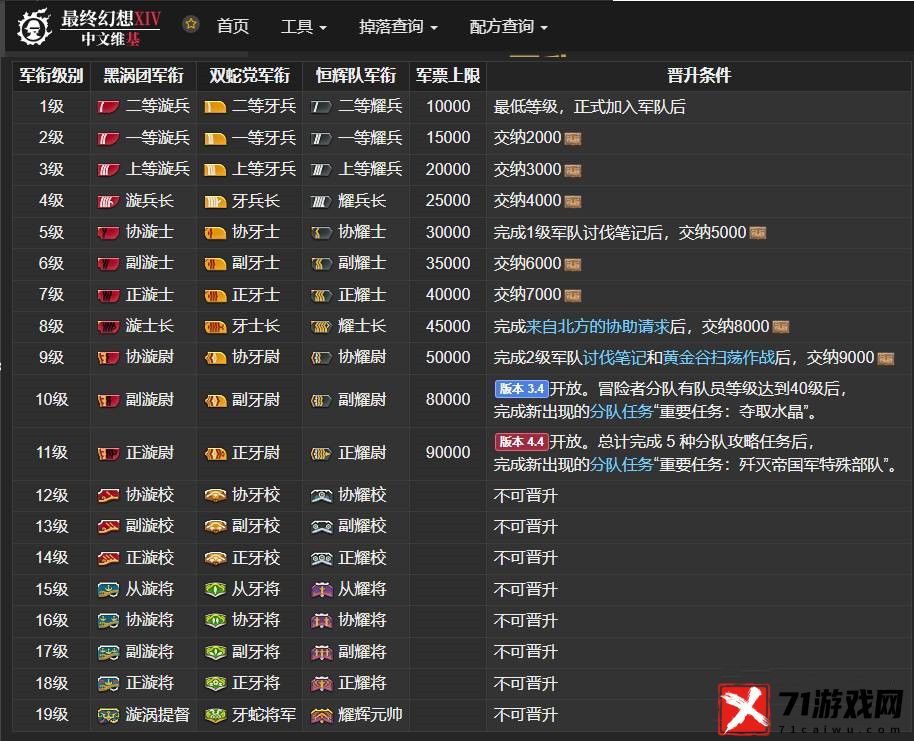The image size is (914, 741).
Task: Open the 黄金谷扫荡作战 link
Action: pyautogui.click(x=719, y=357)
